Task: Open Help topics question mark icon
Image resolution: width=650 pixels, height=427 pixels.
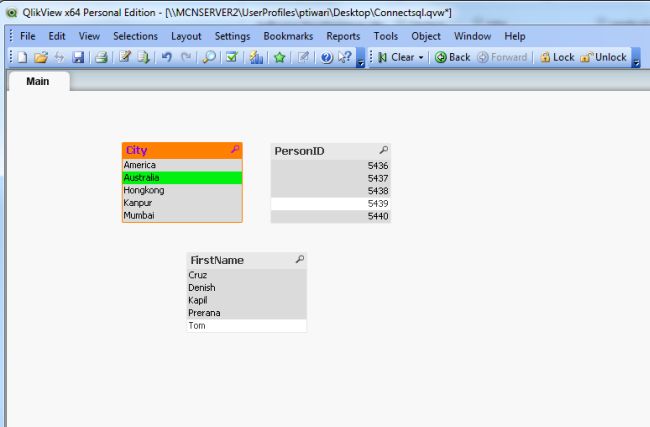Action: 327,58
